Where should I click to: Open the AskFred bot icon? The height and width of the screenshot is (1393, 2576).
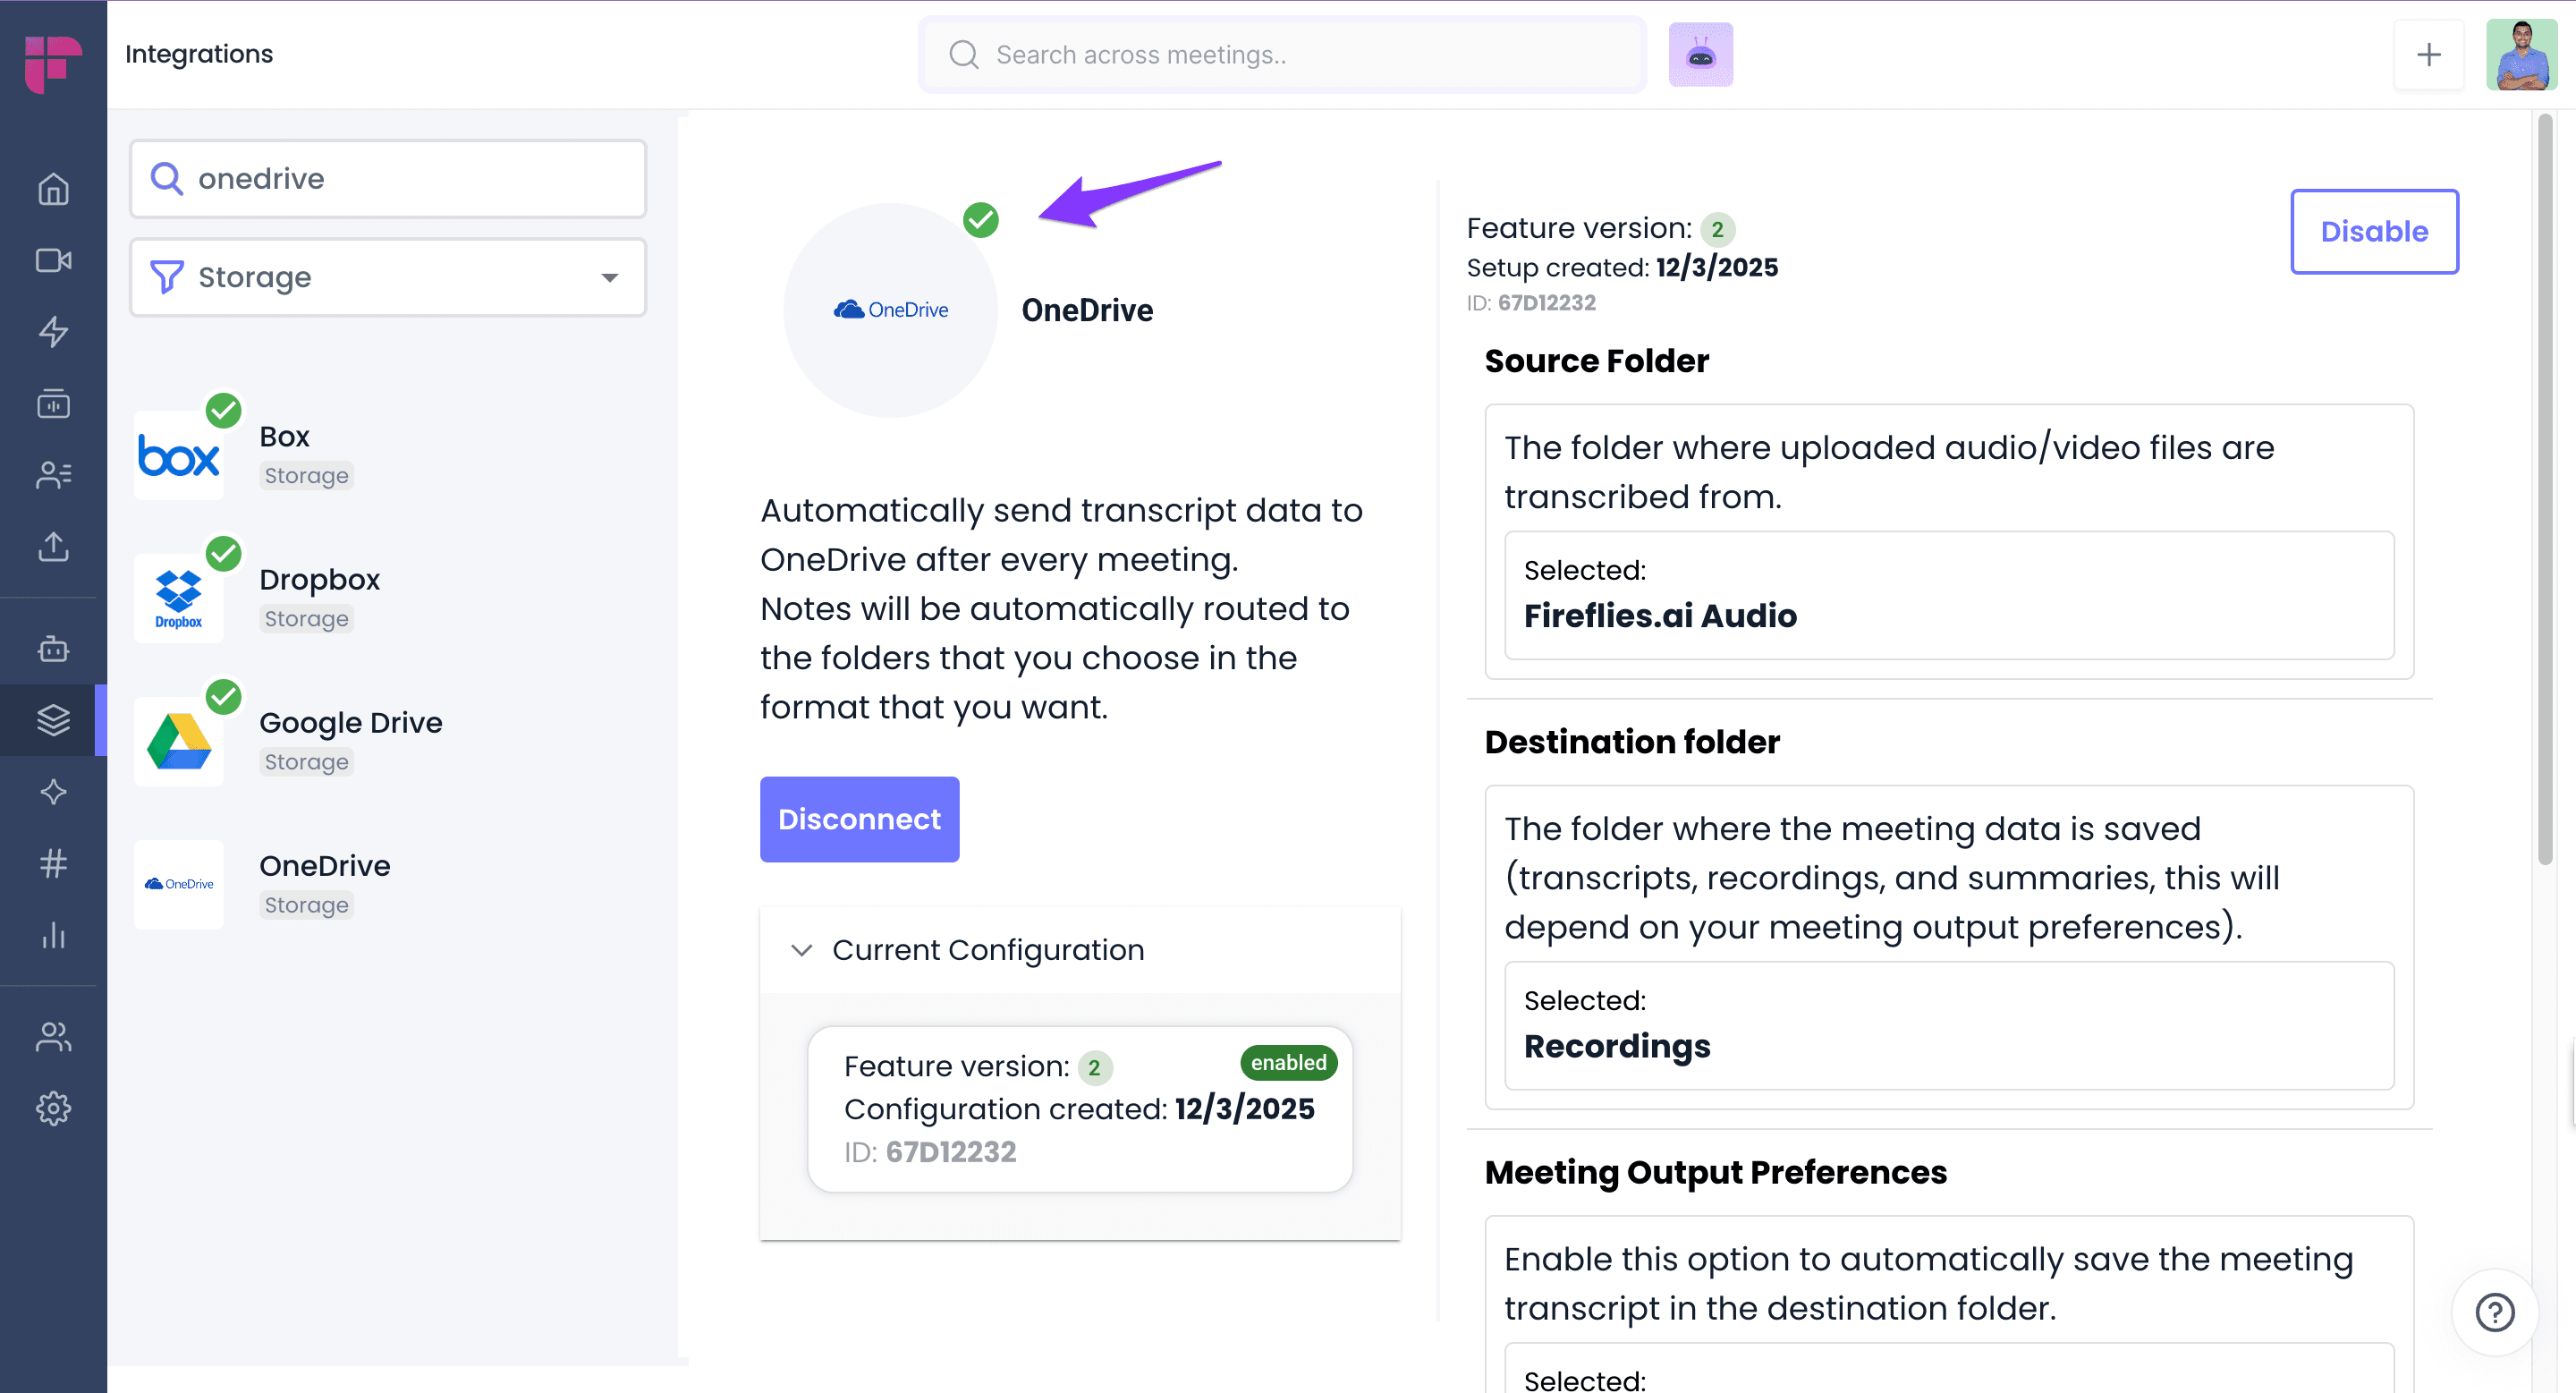(1700, 54)
